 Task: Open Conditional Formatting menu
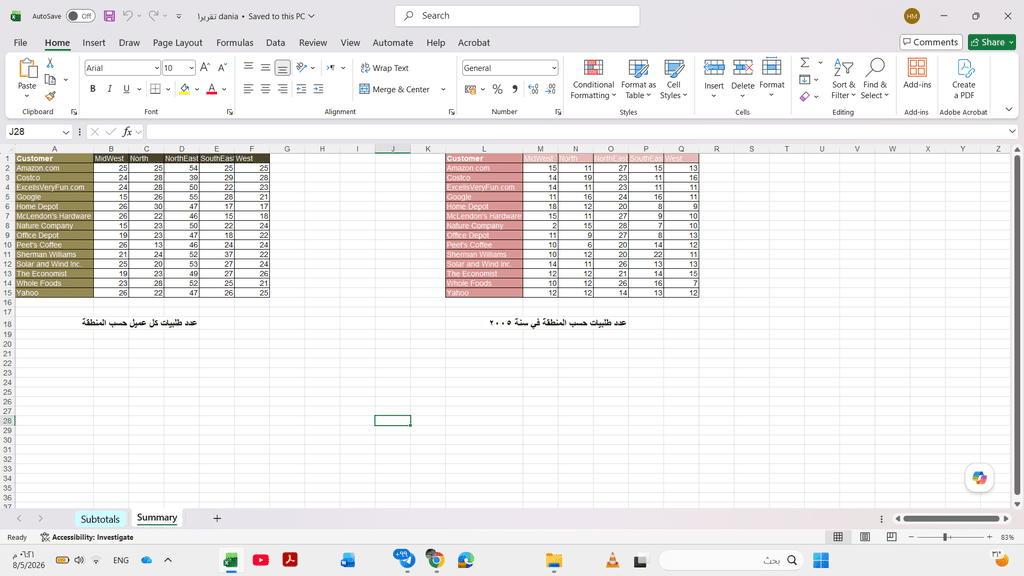tap(593, 78)
